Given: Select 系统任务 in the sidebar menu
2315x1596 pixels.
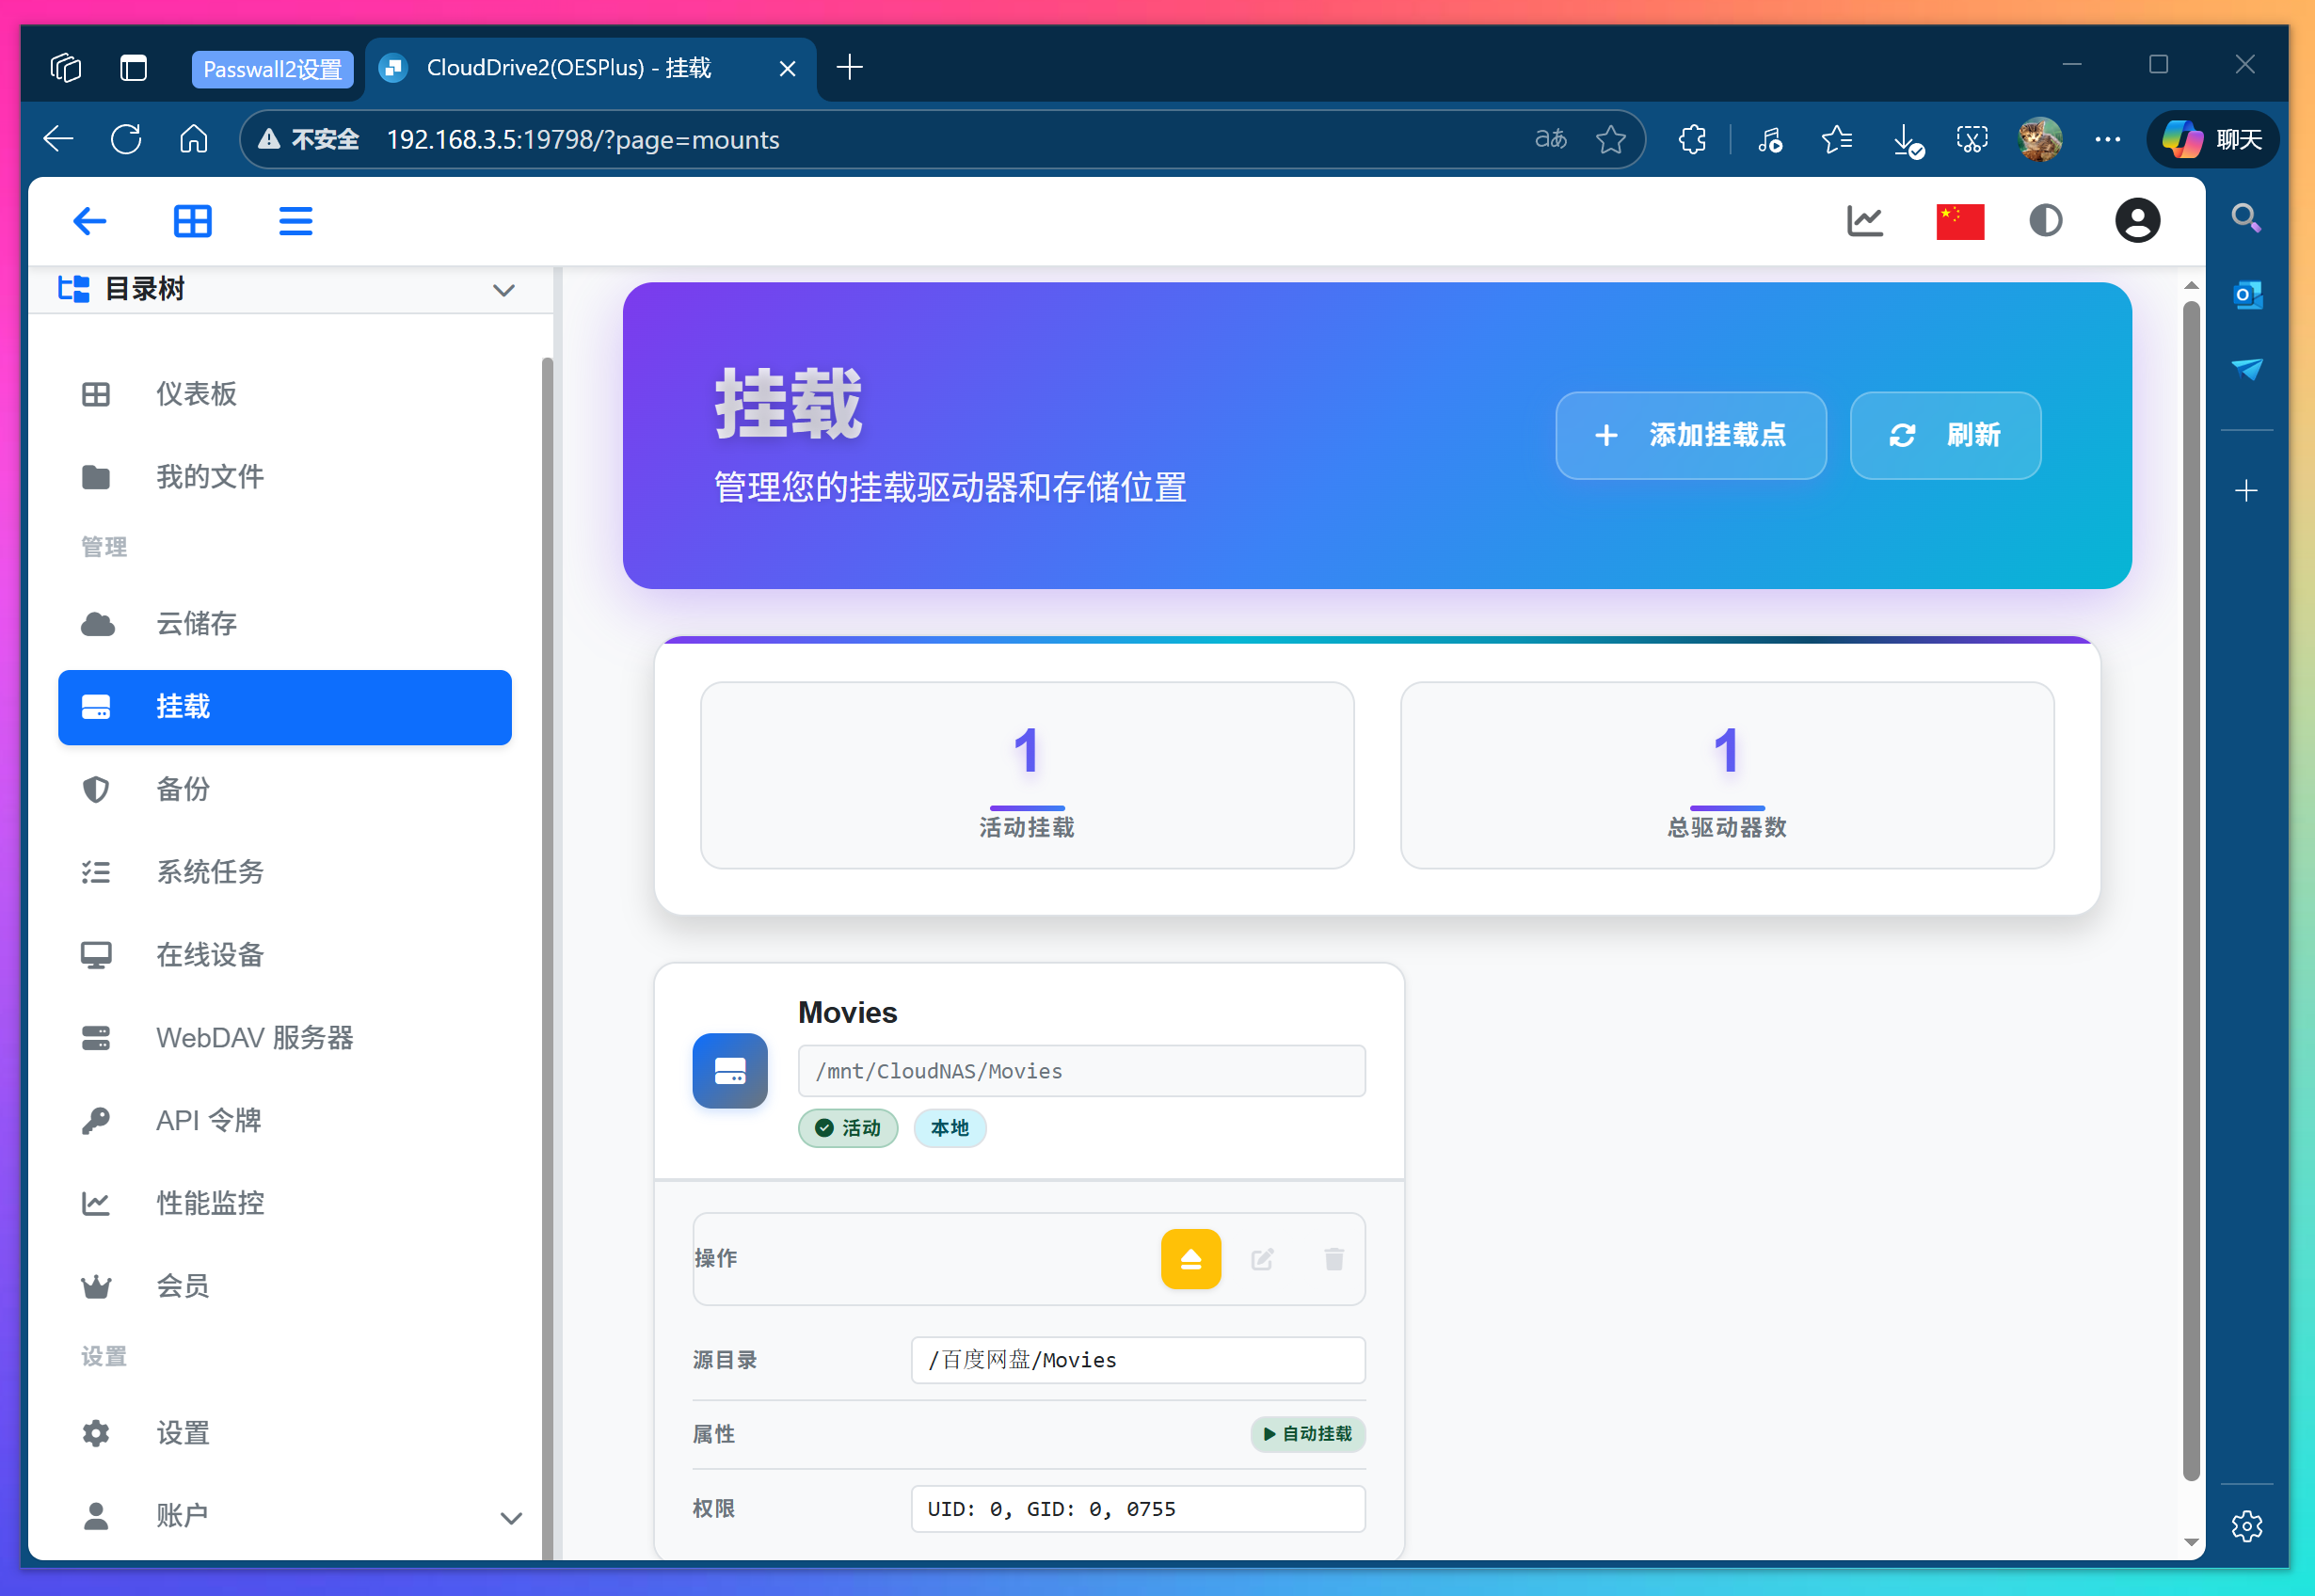Looking at the screenshot, I should point(96,871).
